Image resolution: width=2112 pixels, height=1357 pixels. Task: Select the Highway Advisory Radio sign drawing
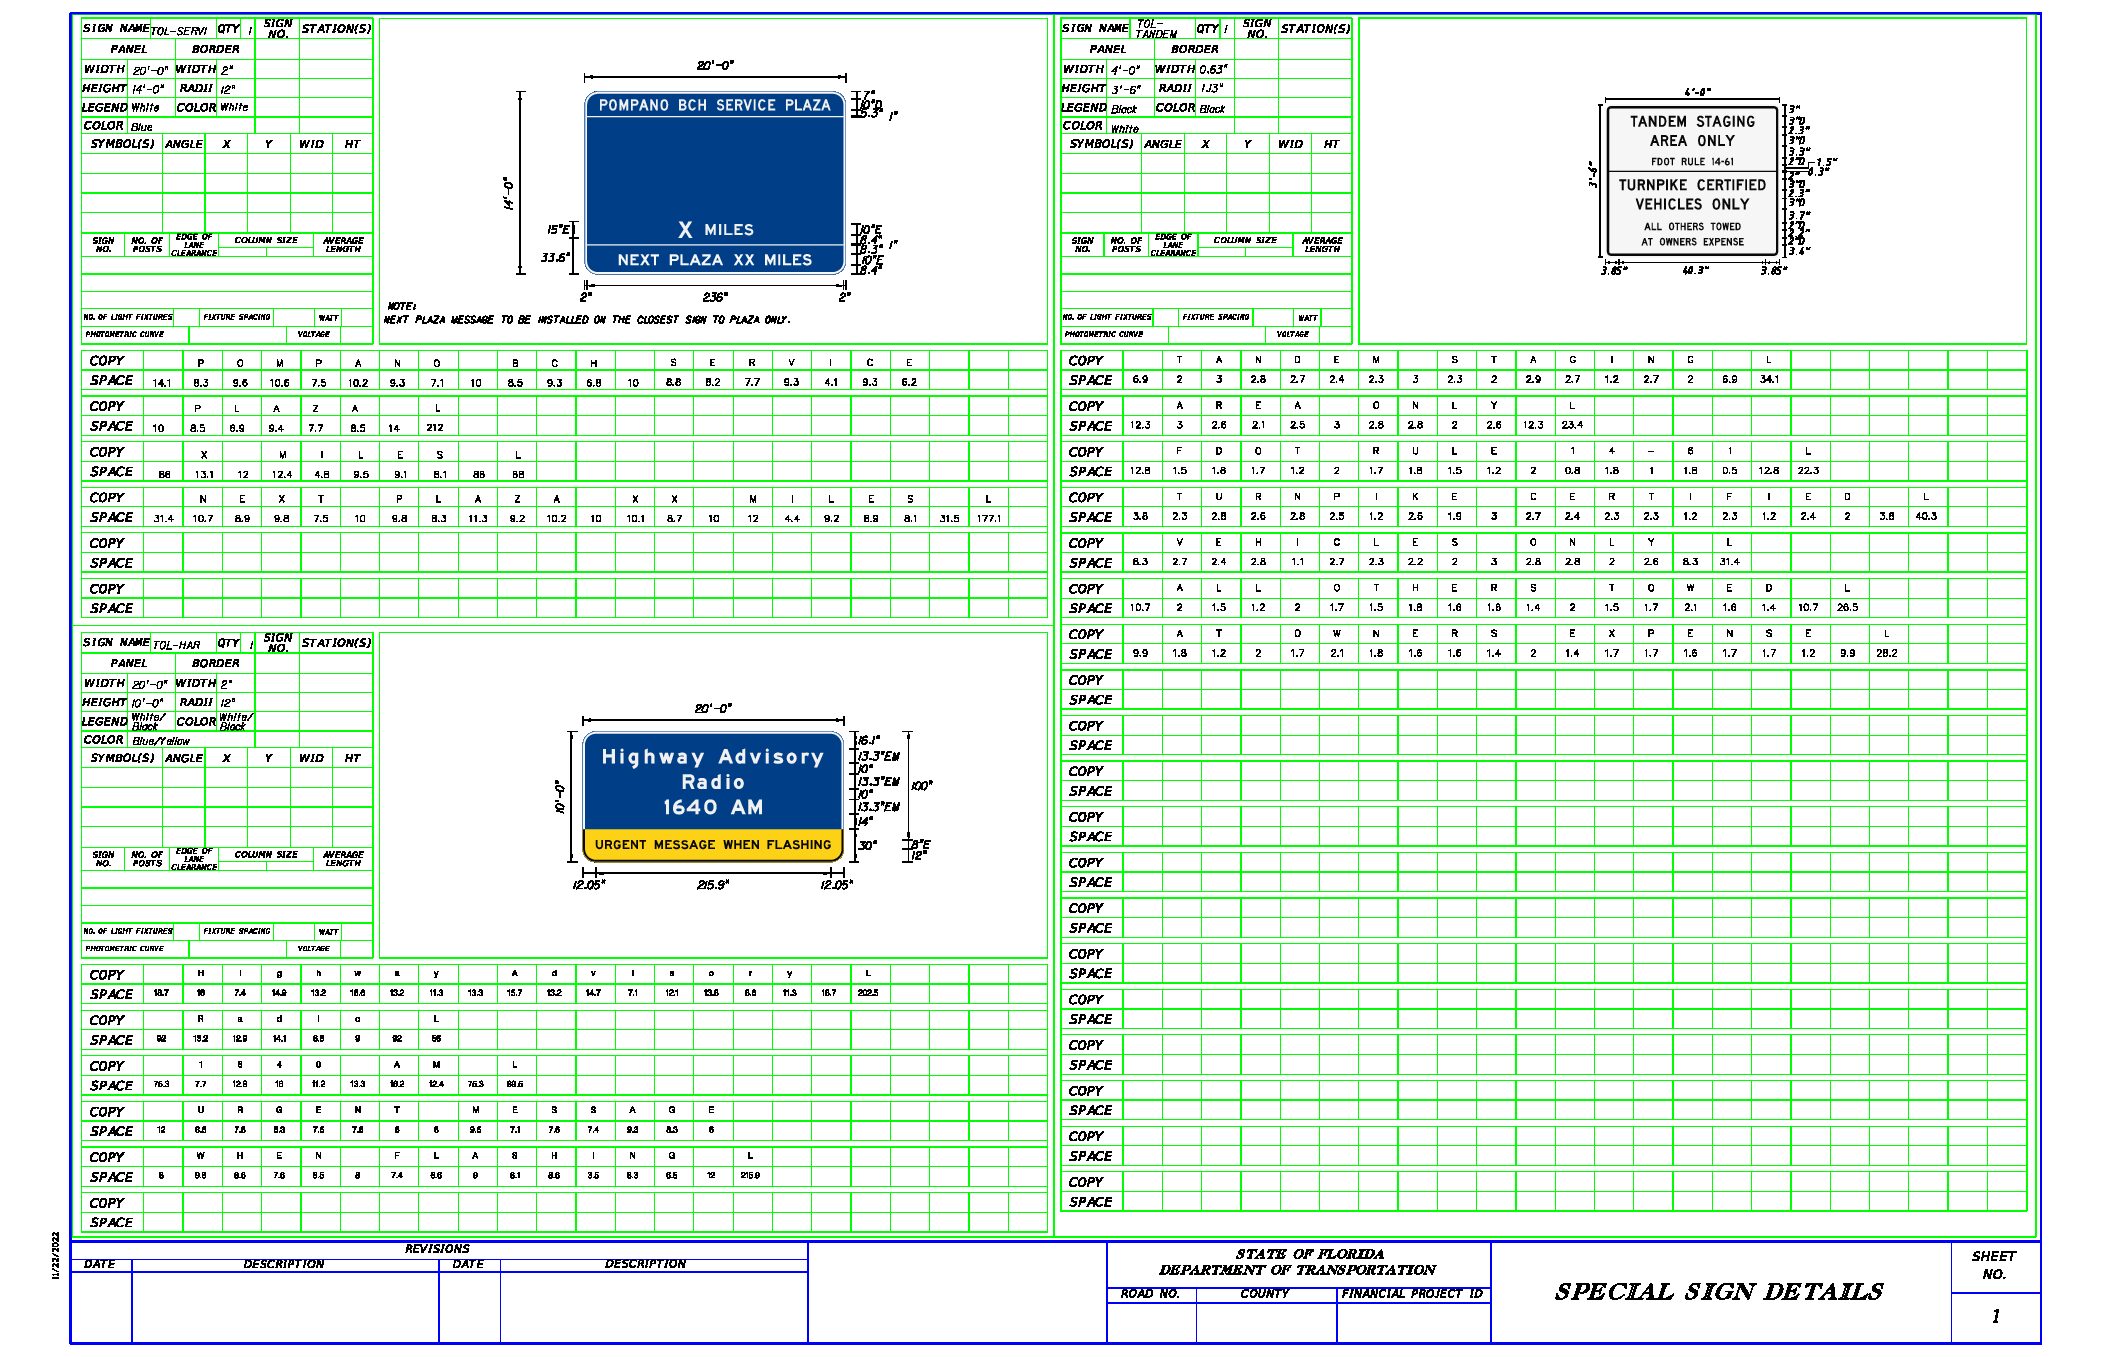pyautogui.click(x=713, y=797)
